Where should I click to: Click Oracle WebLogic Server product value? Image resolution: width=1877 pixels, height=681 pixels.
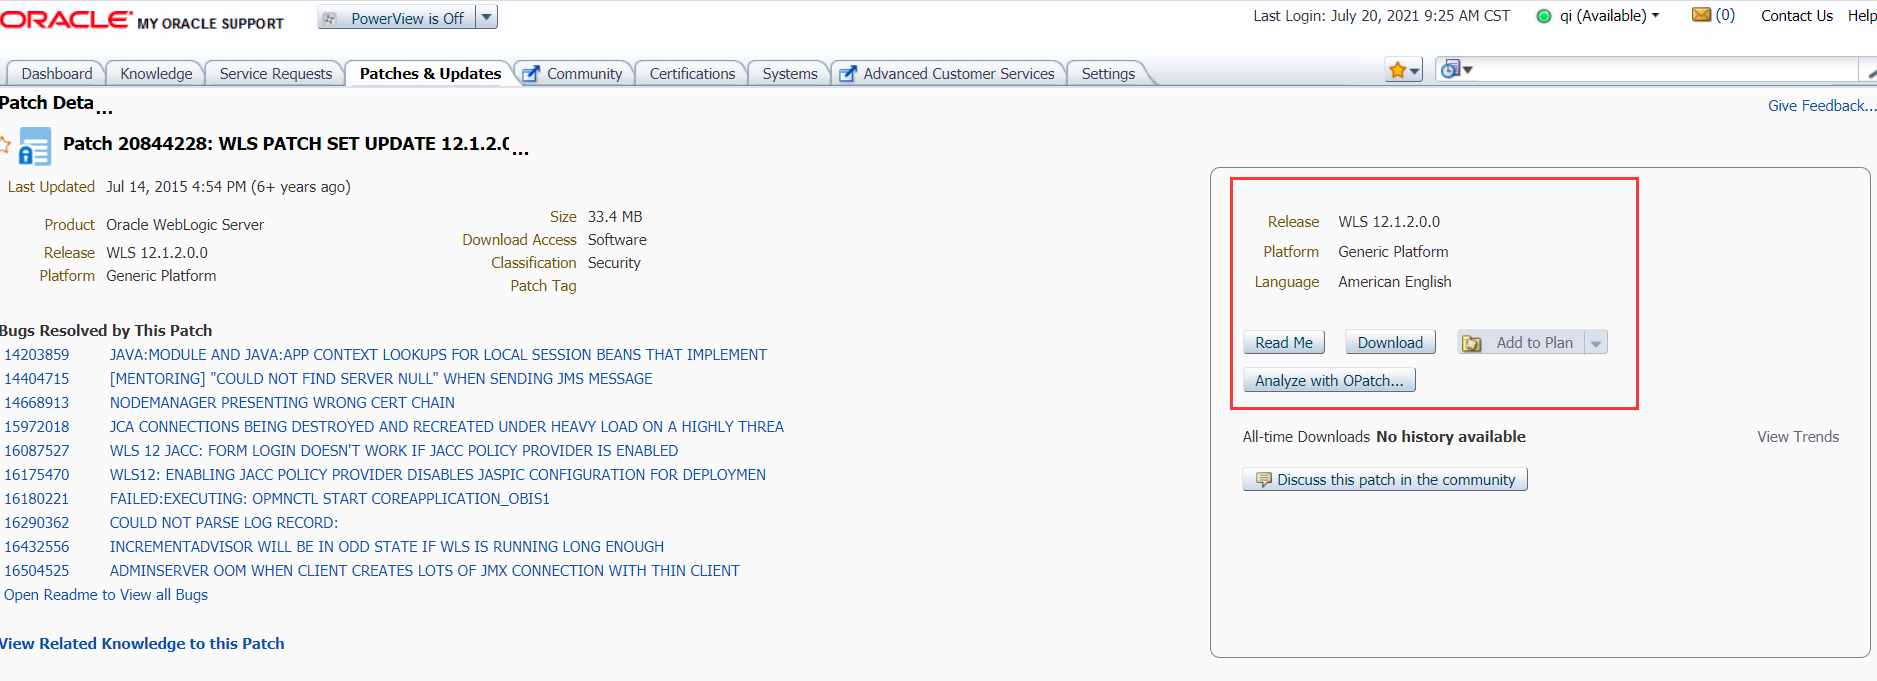[x=185, y=225]
